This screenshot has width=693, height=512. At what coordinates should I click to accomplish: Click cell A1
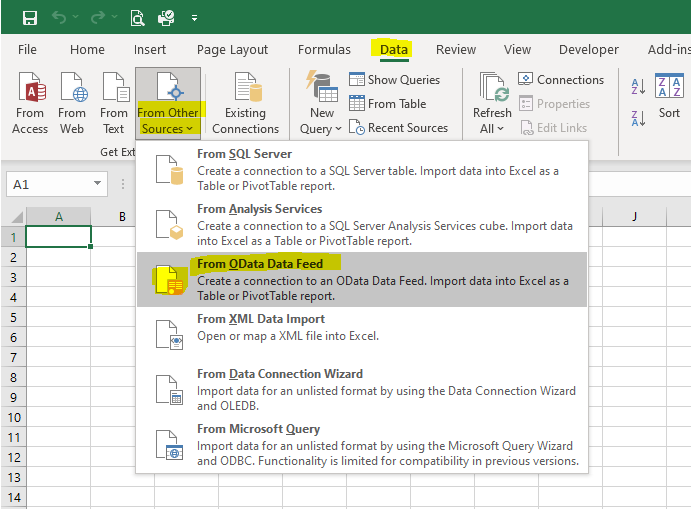(x=58, y=237)
